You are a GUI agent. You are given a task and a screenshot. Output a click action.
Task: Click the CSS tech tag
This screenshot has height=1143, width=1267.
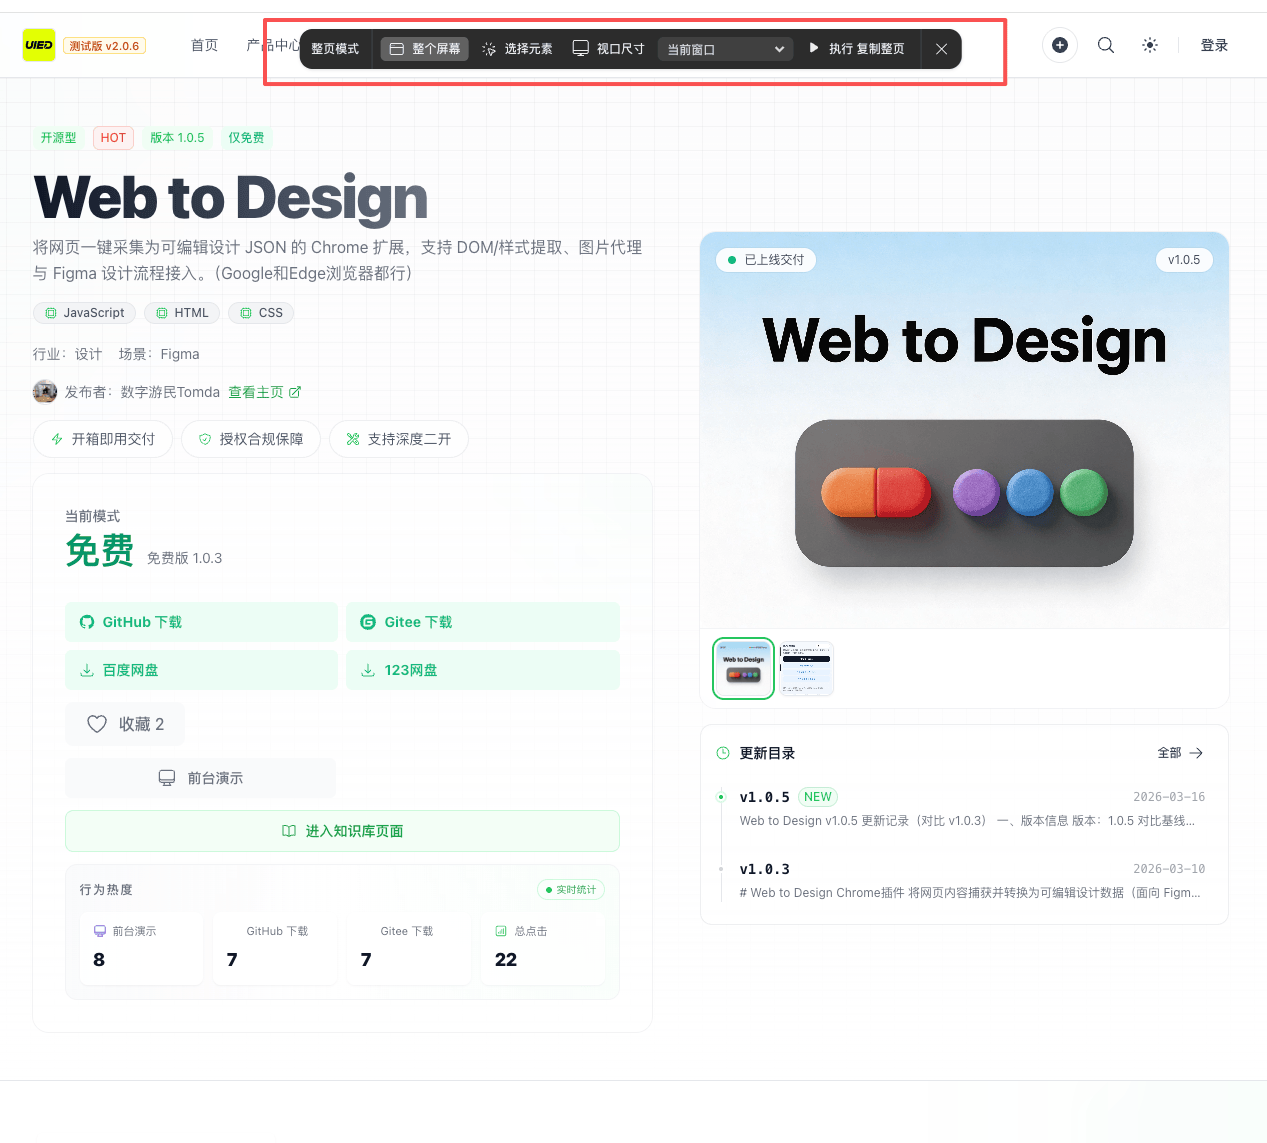pyautogui.click(x=261, y=313)
